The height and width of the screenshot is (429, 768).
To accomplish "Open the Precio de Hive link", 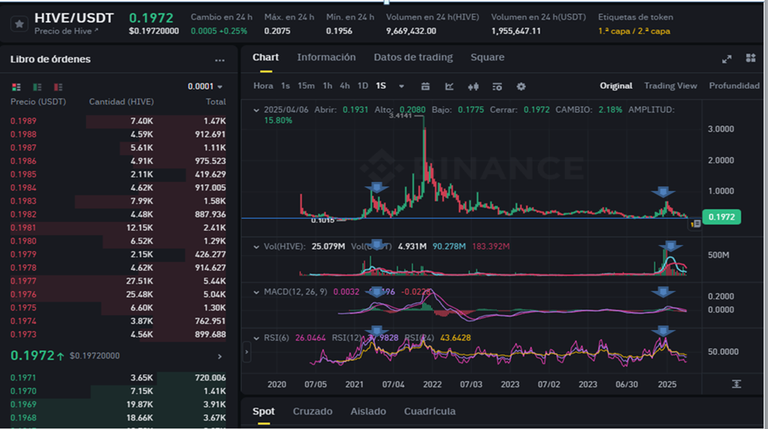I will 66,31.
